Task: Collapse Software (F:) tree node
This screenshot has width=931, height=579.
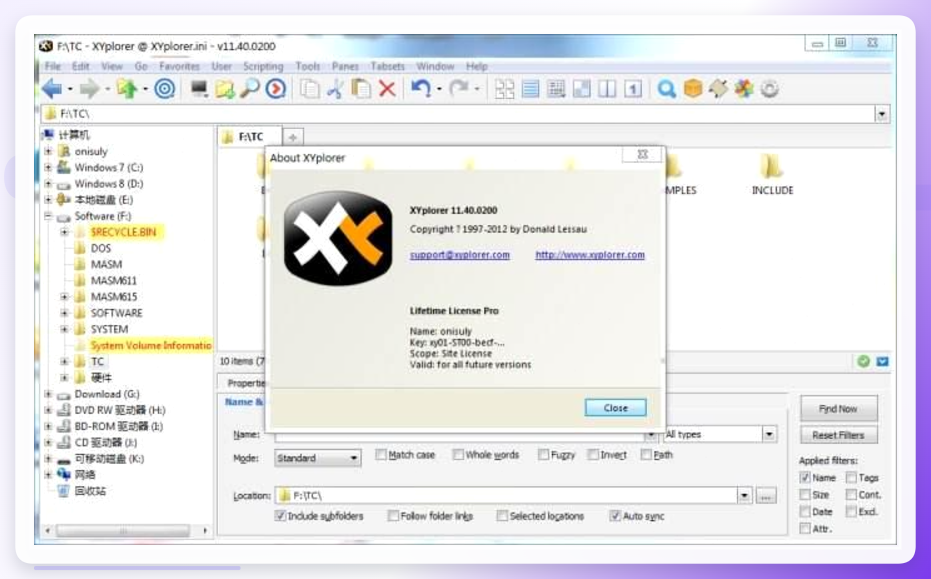Action: coord(49,216)
